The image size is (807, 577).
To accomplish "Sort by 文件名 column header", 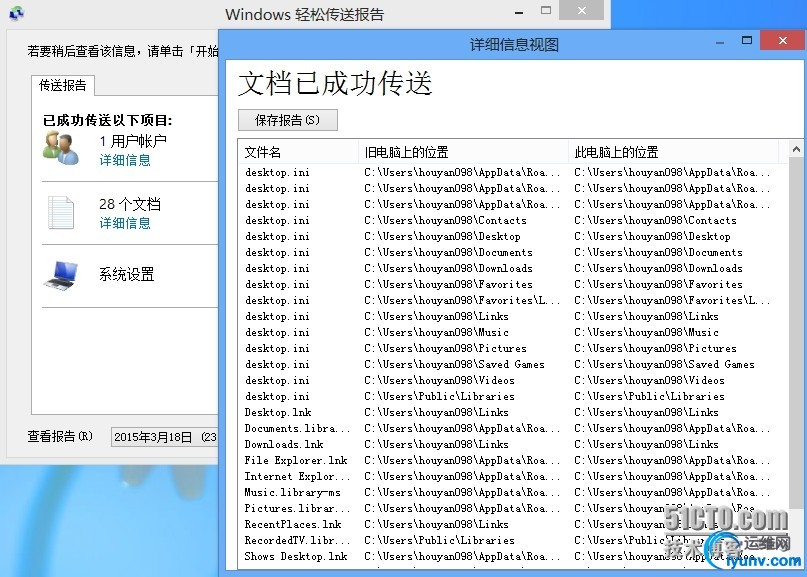I will [x=299, y=152].
